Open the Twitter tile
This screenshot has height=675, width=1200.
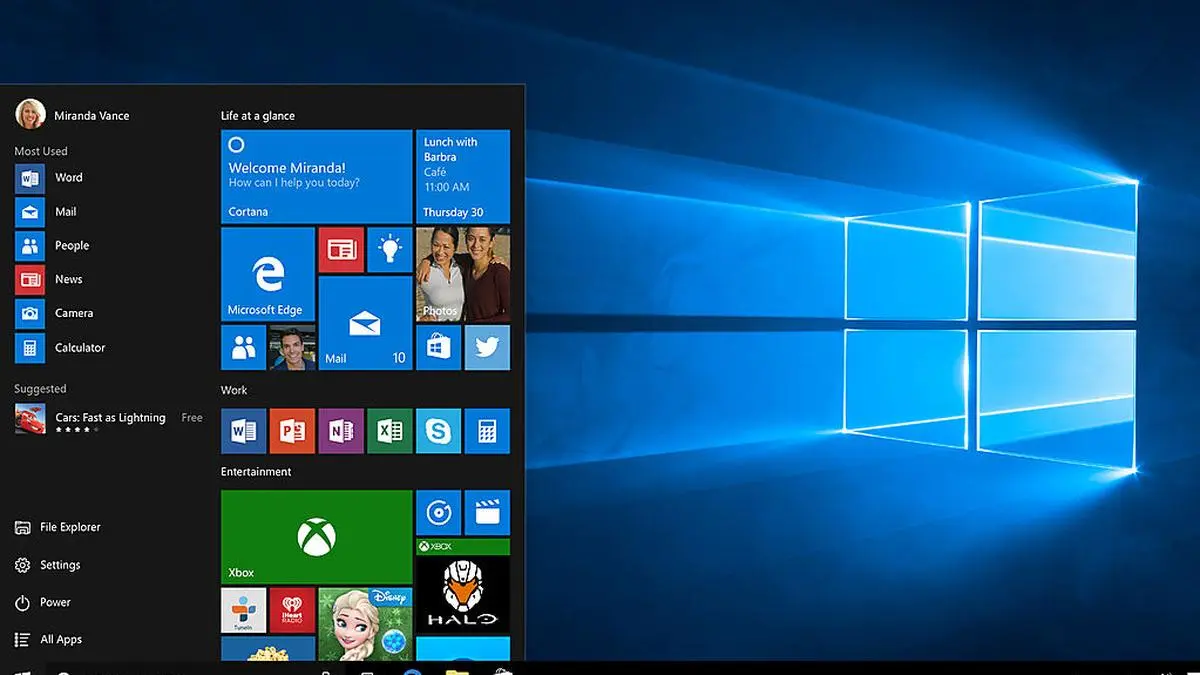click(487, 347)
